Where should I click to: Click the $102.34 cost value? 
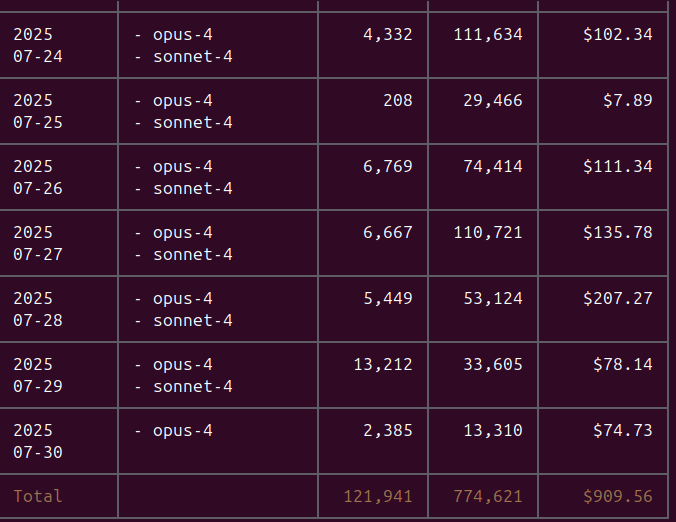tap(617, 35)
